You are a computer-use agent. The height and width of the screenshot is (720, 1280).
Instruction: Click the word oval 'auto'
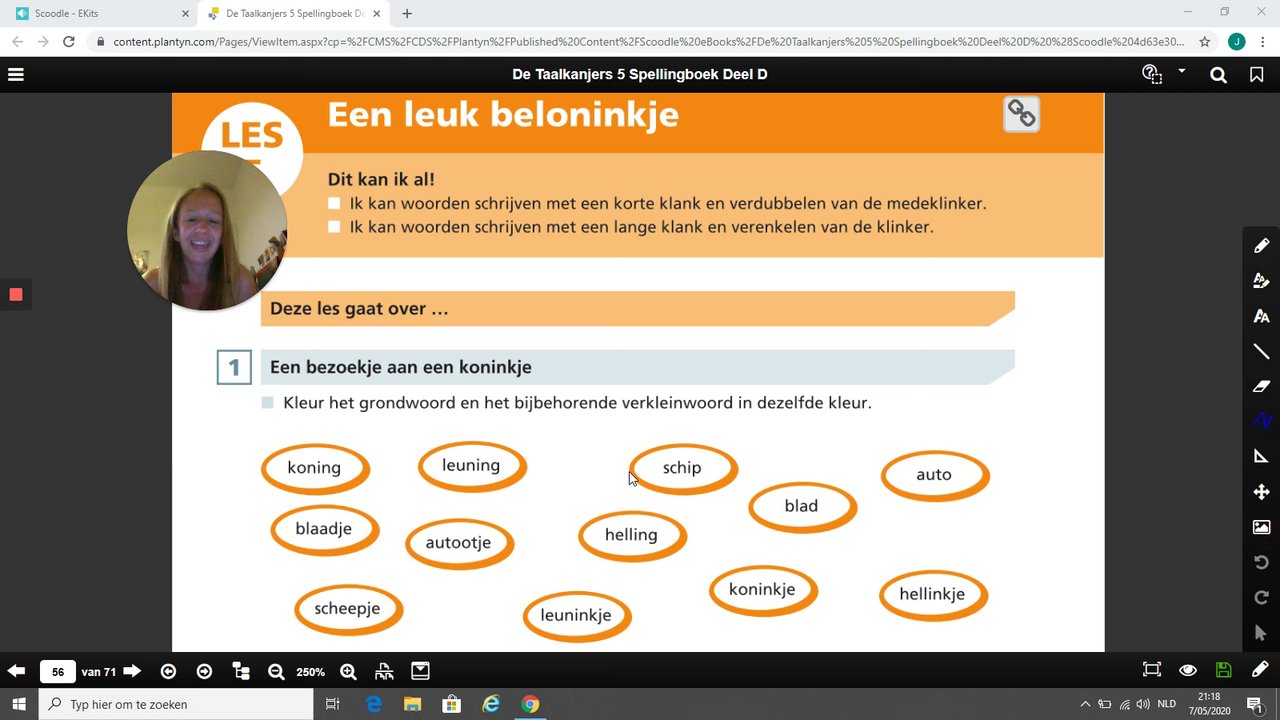[935, 475]
